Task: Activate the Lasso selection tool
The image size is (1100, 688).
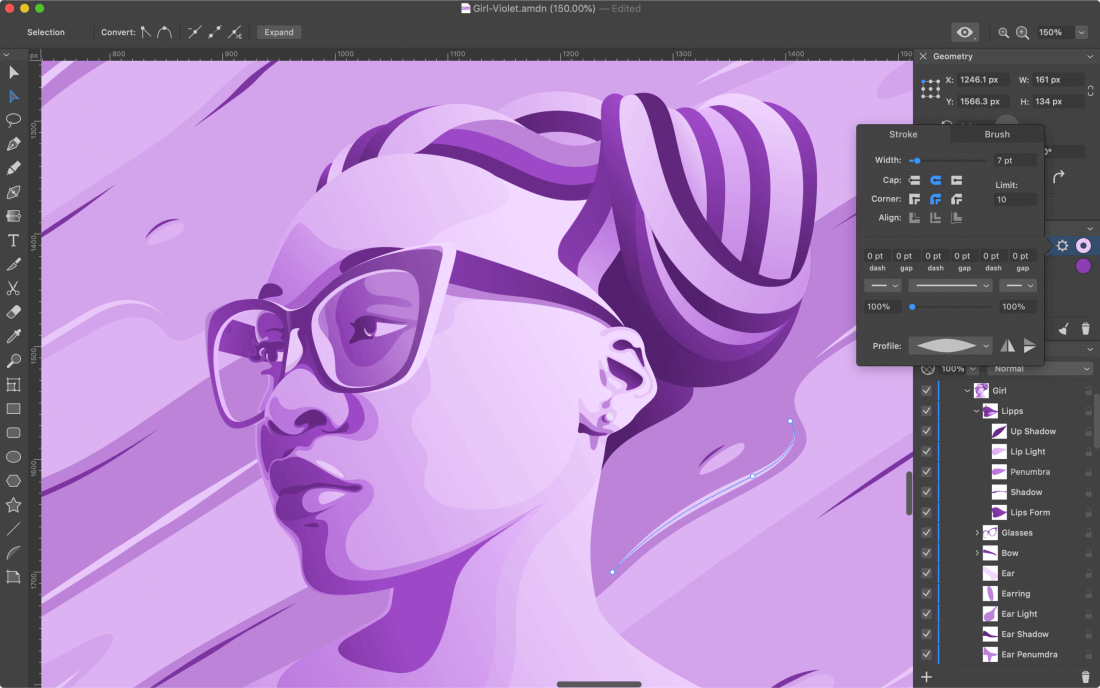Action: click(x=14, y=120)
